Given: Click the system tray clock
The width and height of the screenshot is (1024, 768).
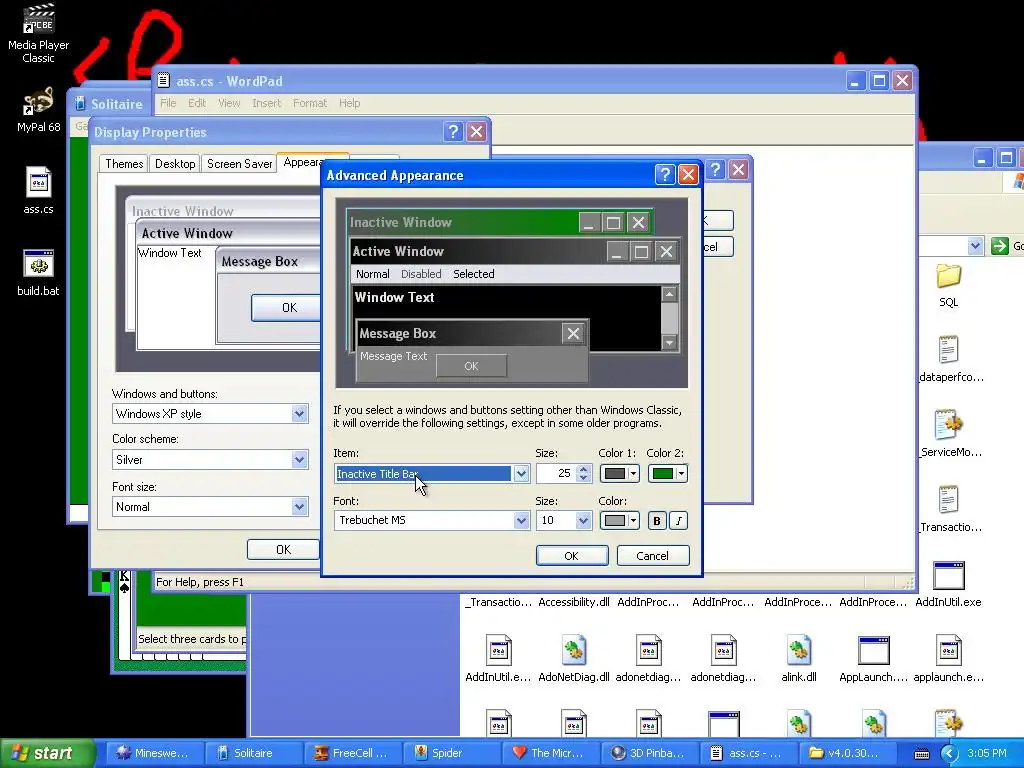Looking at the screenshot, I should 987,753.
